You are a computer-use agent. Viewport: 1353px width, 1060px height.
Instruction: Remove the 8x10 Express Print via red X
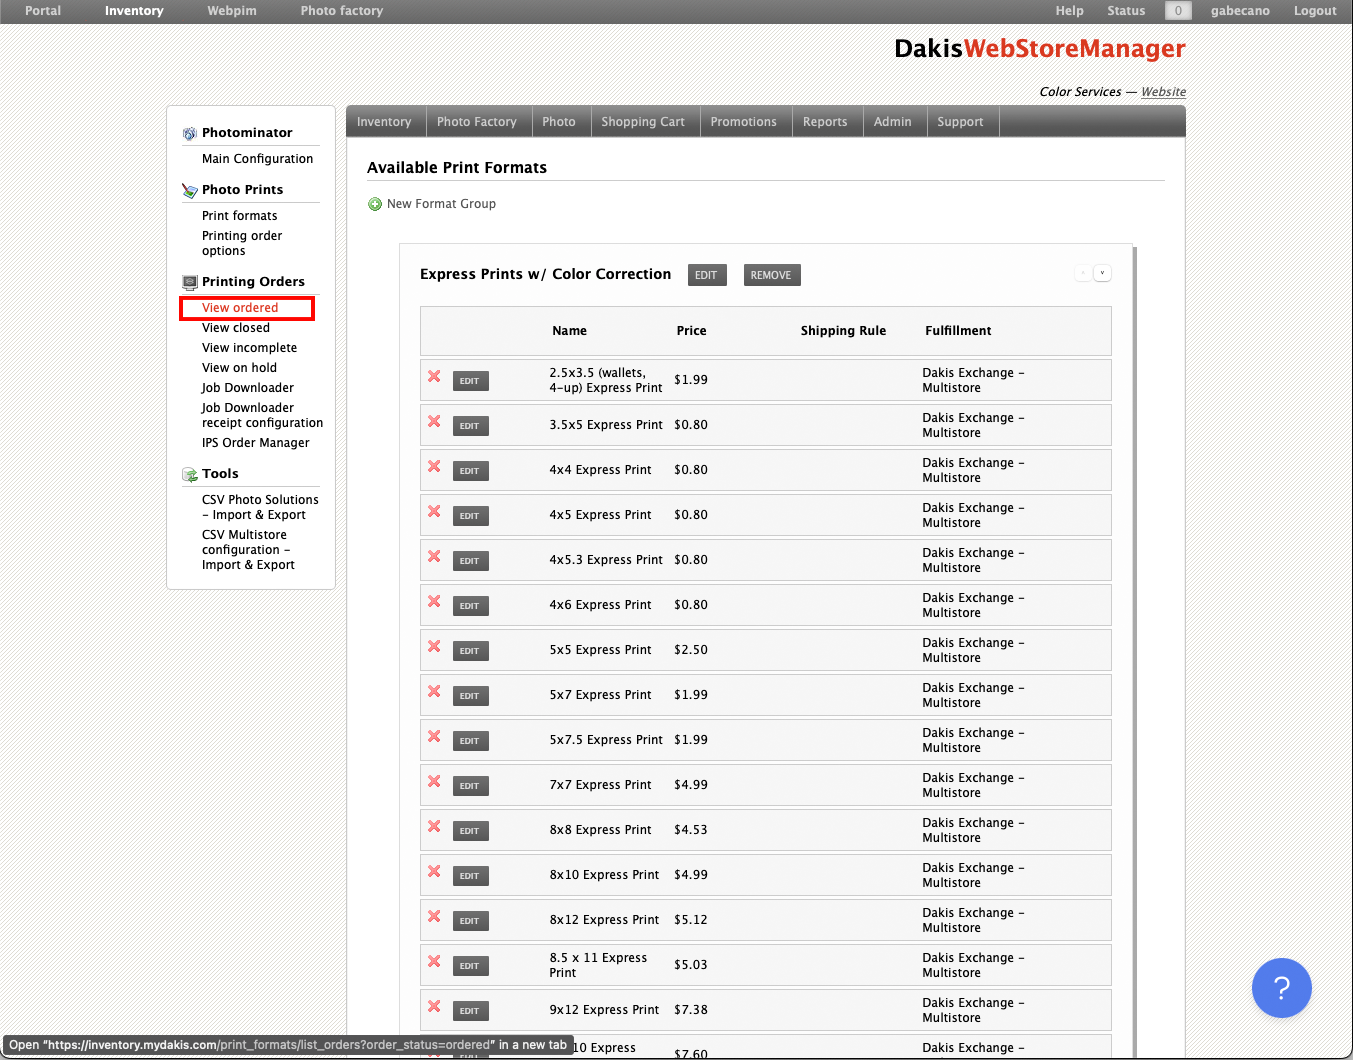434,871
